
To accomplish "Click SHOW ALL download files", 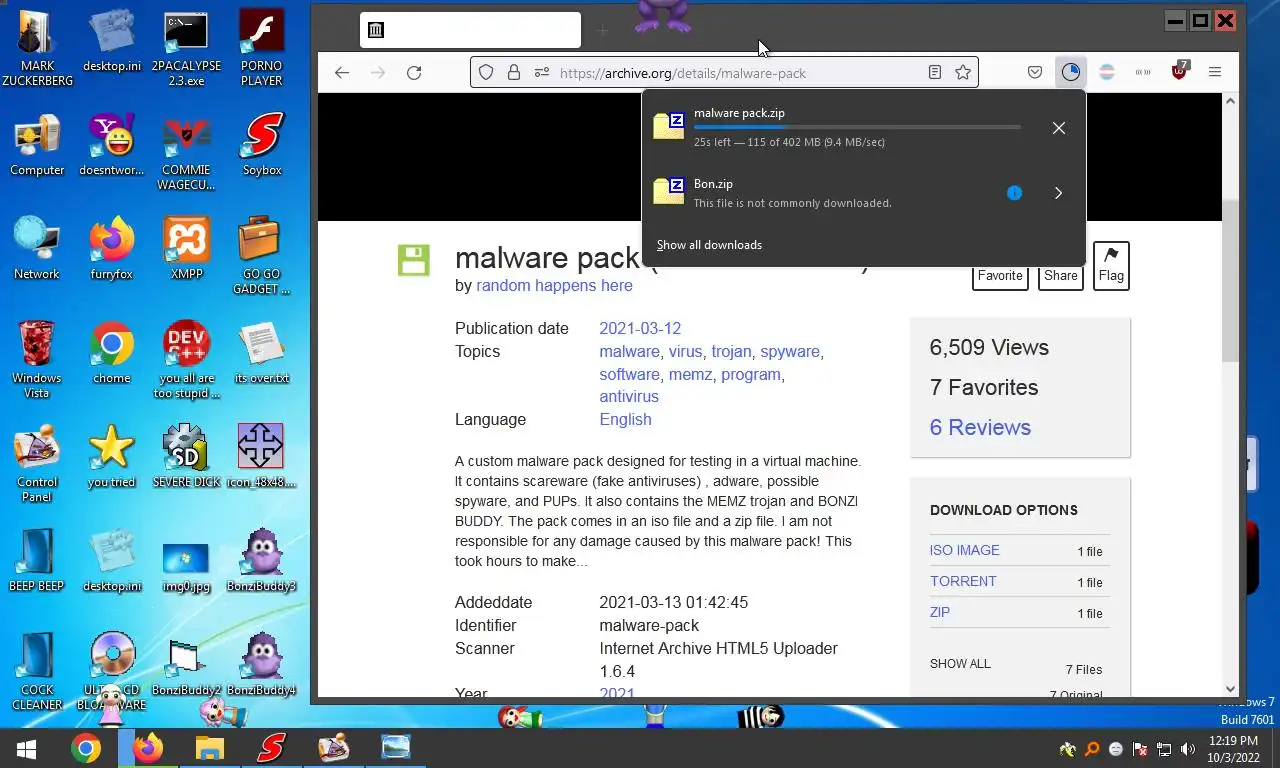I will [x=960, y=664].
